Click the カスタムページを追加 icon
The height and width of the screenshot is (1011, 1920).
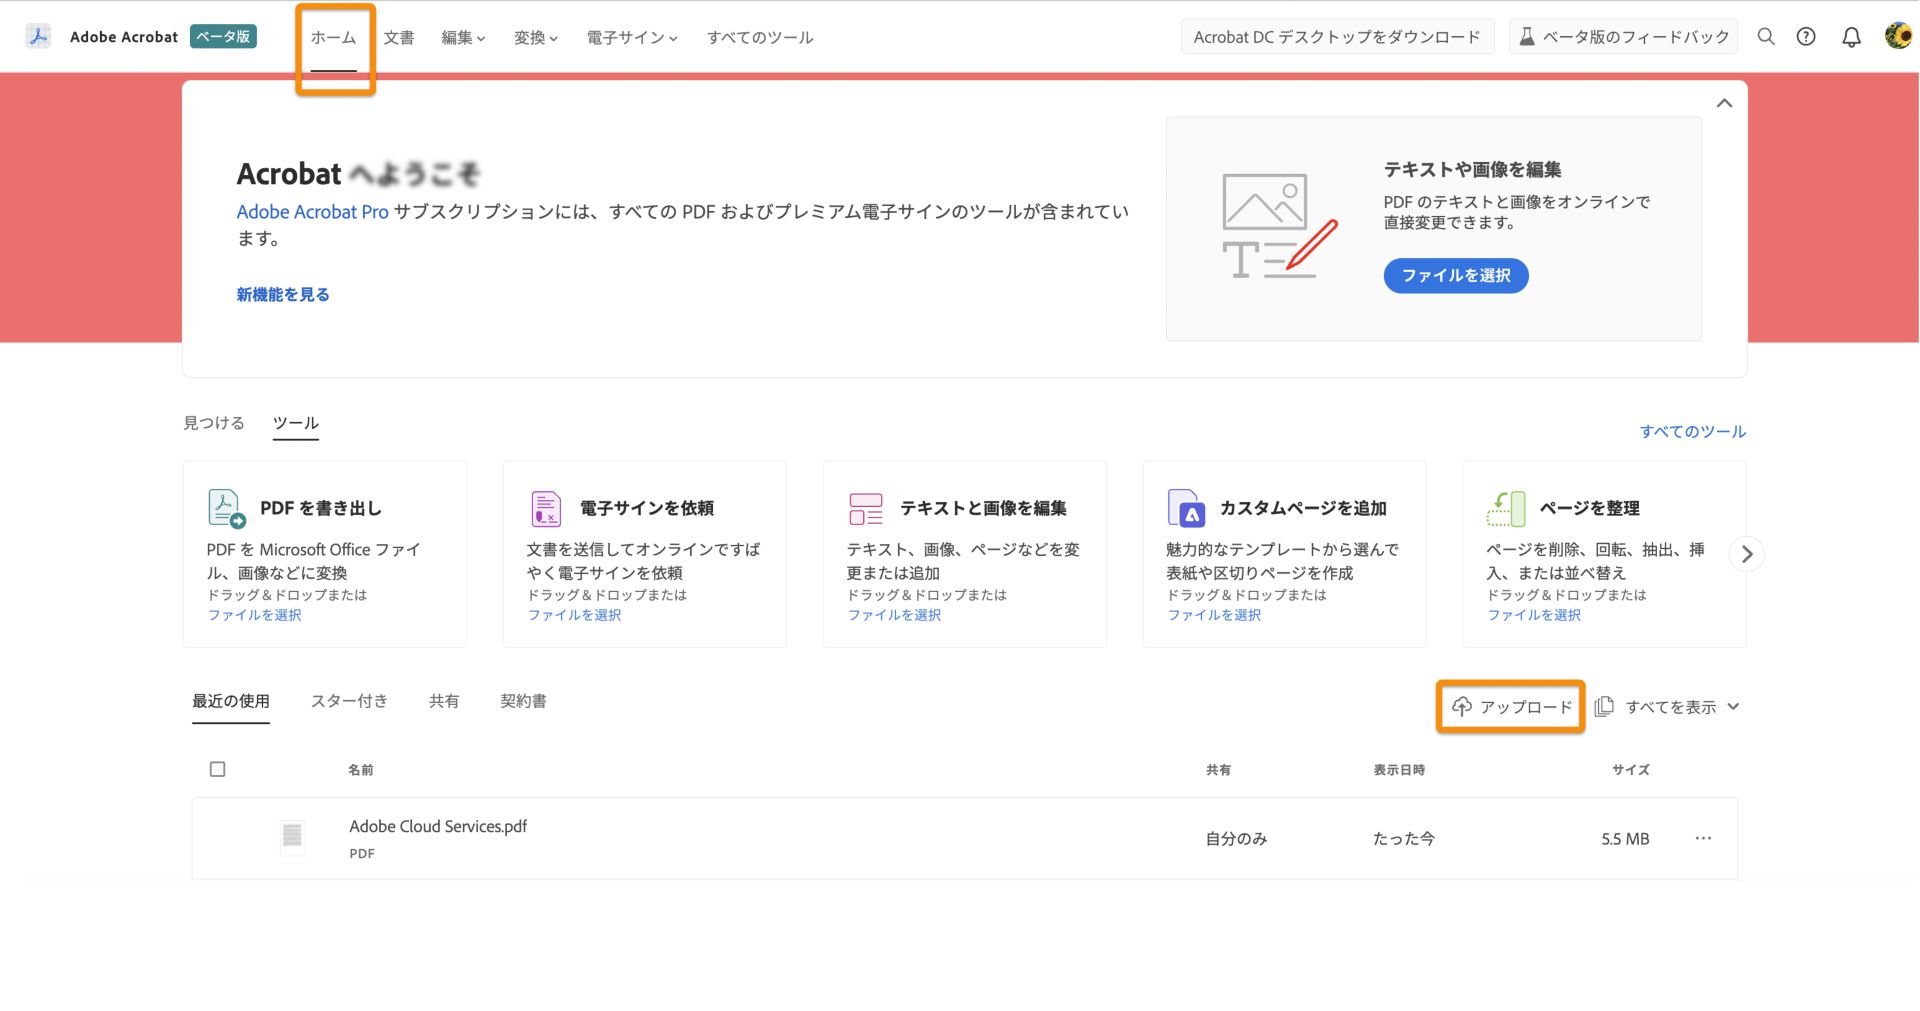(1186, 508)
